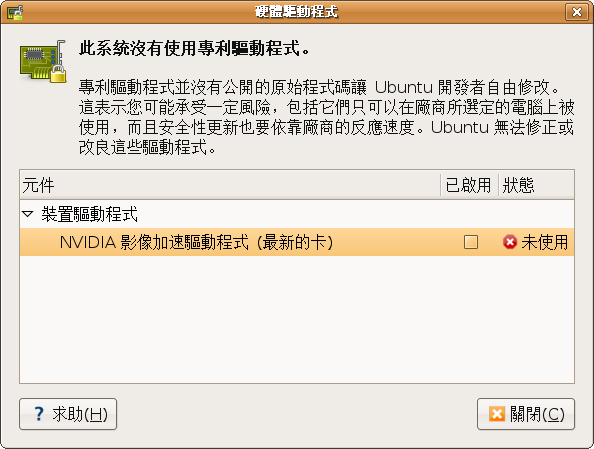Click the red error status icon
This screenshot has height=449, width=594.
[510, 242]
